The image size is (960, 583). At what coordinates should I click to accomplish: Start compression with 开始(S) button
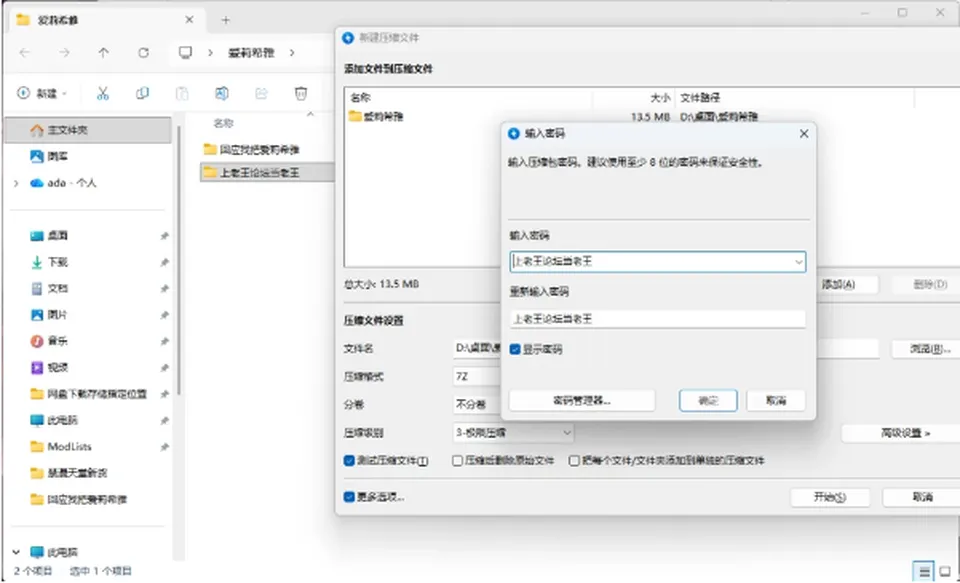coord(830,497)
